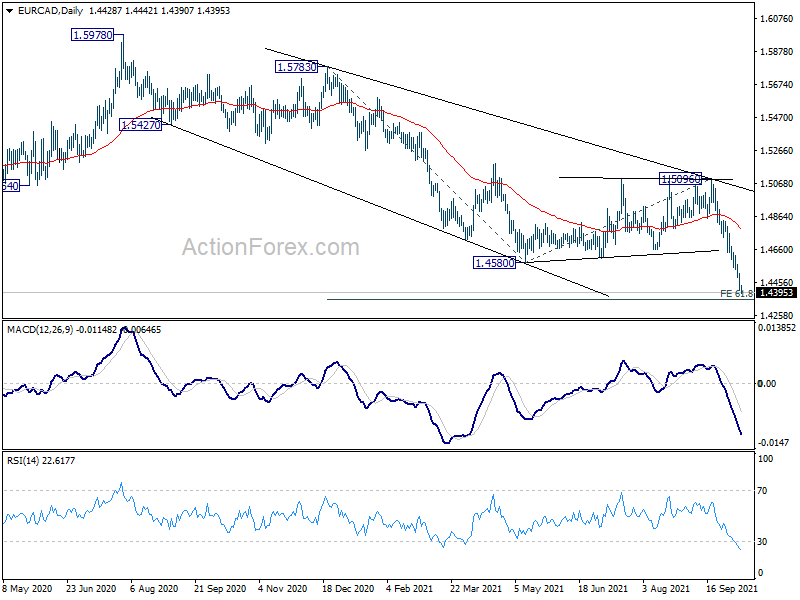Click the 1.46600 price axis value
This screenshot has height=600, width=800.
pyautogui.click(x=777, y=249)
